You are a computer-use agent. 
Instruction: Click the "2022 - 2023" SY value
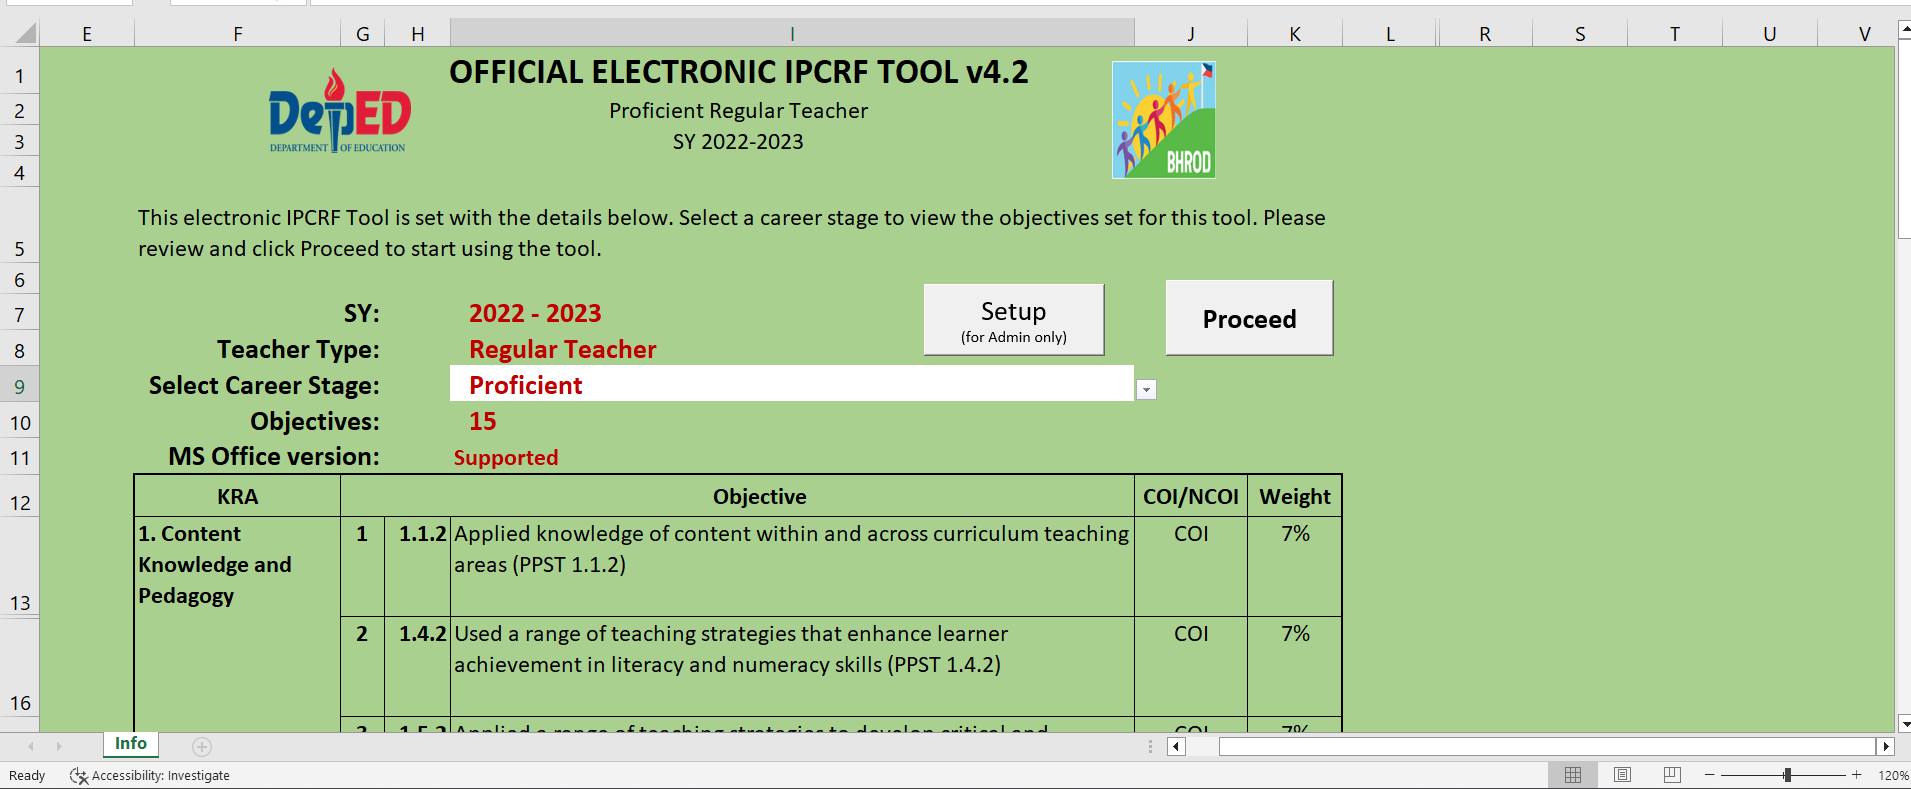tap(535, 313)
